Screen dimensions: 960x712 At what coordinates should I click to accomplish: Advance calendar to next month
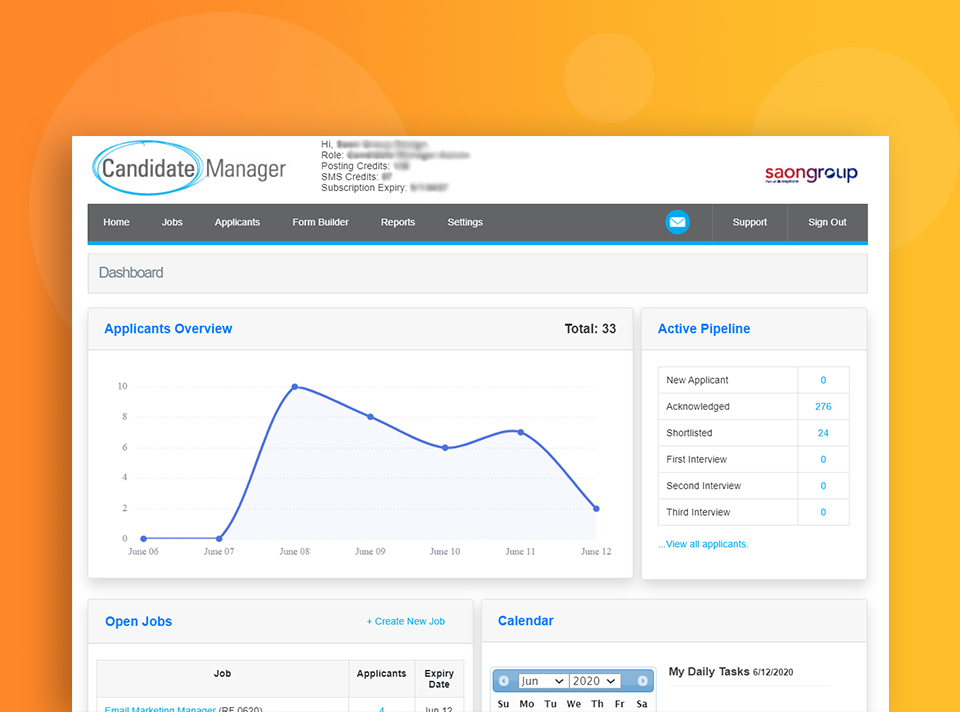[643, 680]
